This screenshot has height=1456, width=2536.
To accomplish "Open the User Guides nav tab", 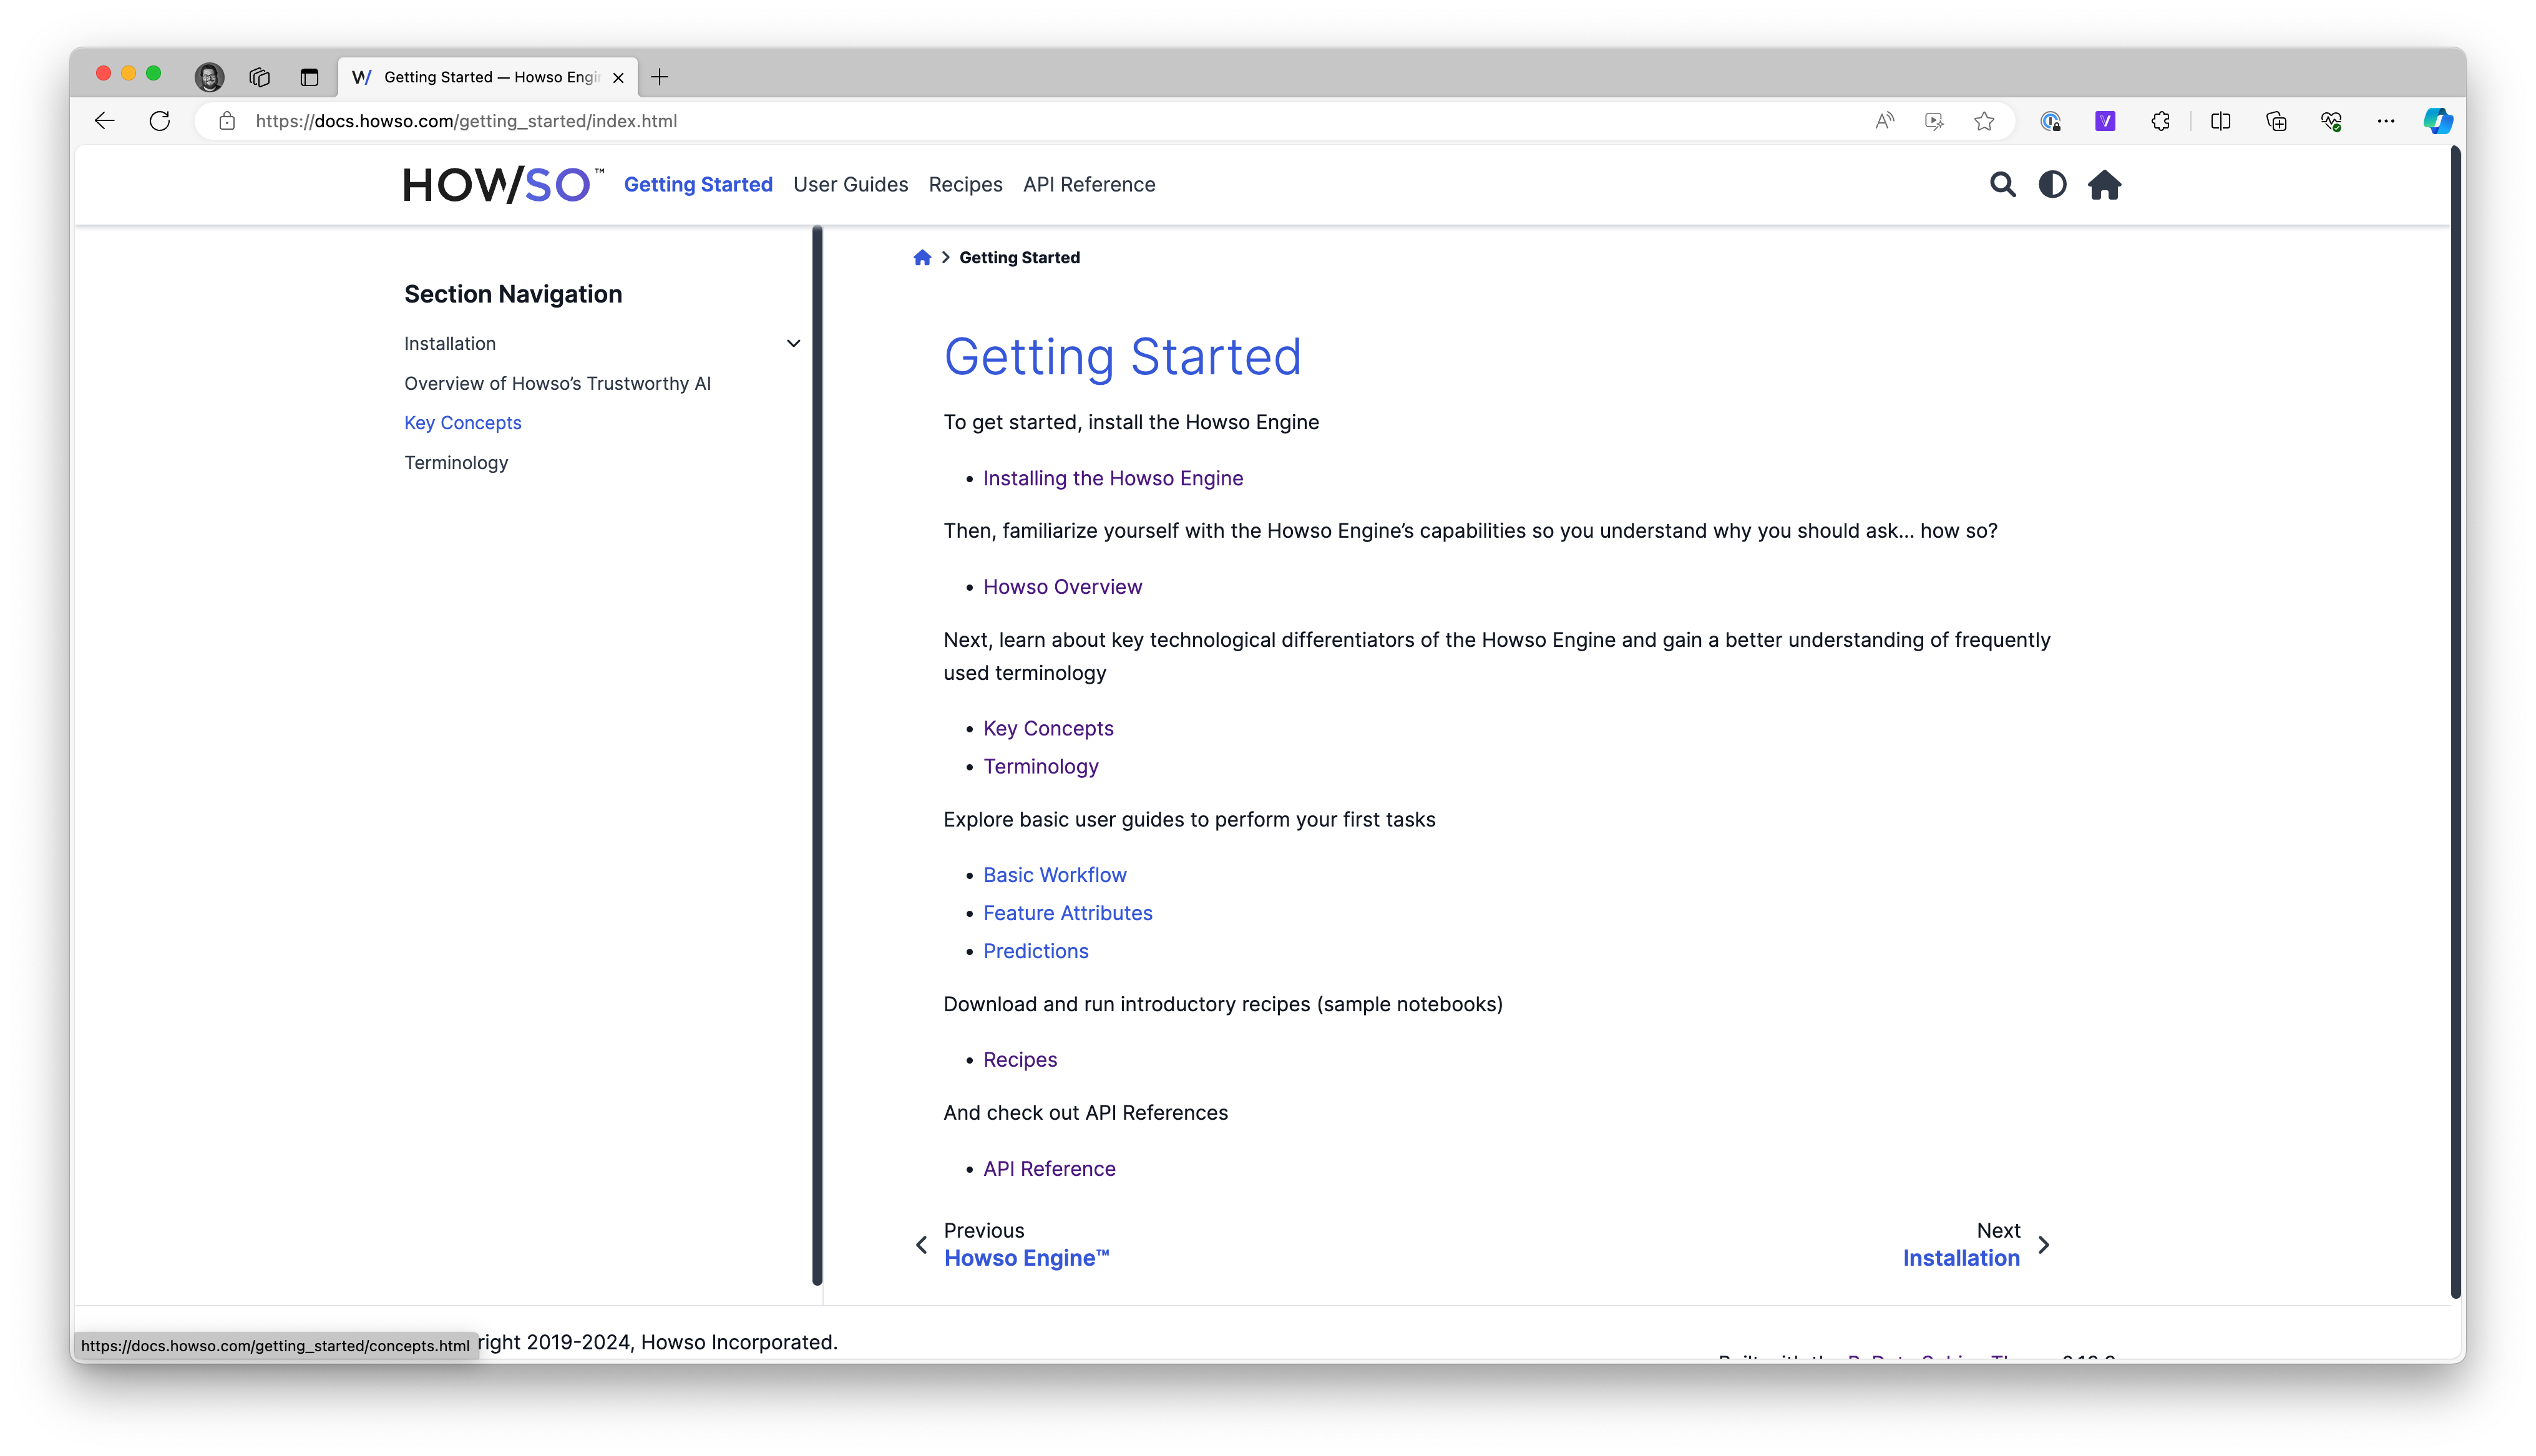I will coord(850,185).
